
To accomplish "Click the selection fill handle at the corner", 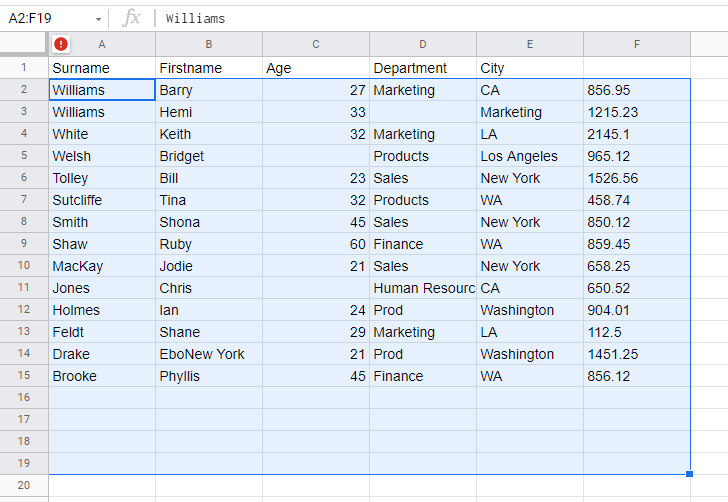I will tap(690, 474).
